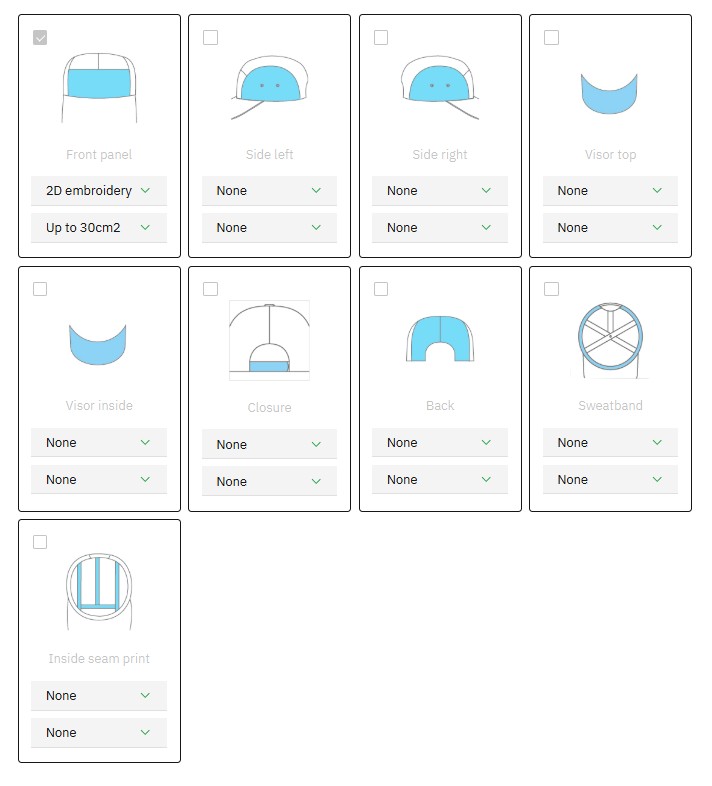Check the Inside seam print checkbox
Viewport: 712px width, 786px height.
[40, 542]
